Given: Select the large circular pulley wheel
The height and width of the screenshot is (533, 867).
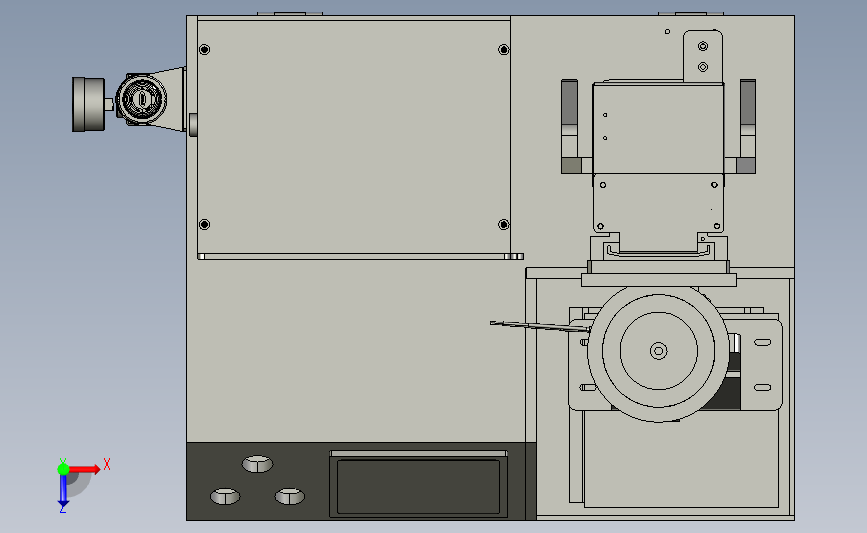Looking at the screenshot, I should click(x=658, y=351).
